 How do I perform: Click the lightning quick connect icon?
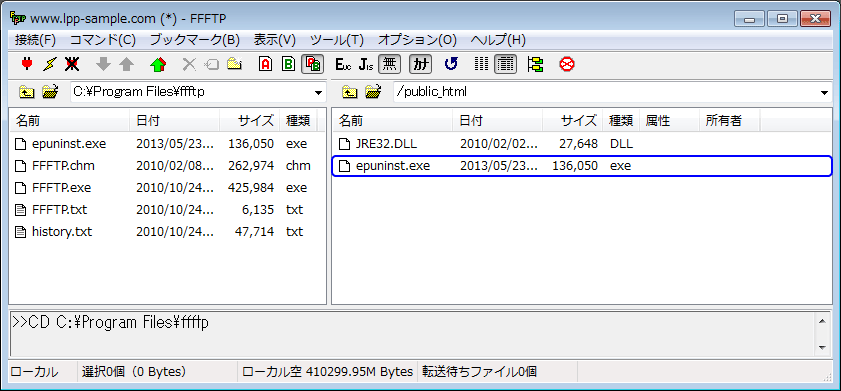[x=49, y=65]
